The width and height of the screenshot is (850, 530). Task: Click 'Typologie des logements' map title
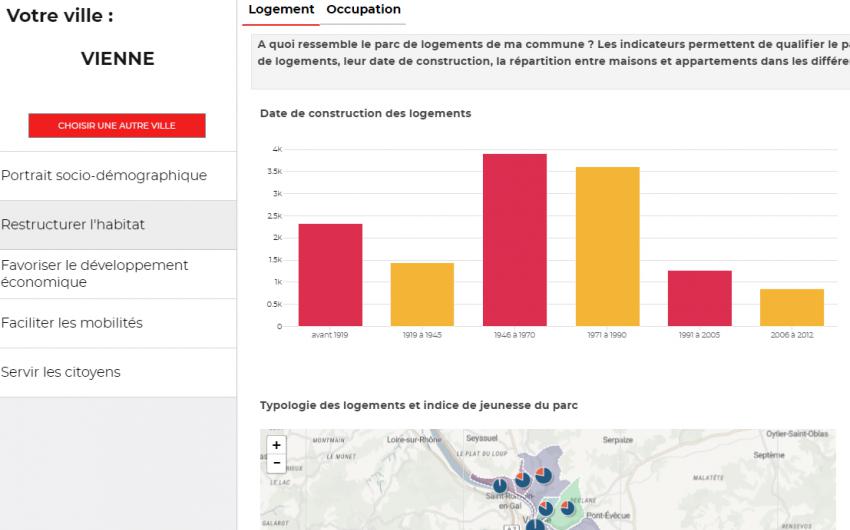tap(418, 405)
